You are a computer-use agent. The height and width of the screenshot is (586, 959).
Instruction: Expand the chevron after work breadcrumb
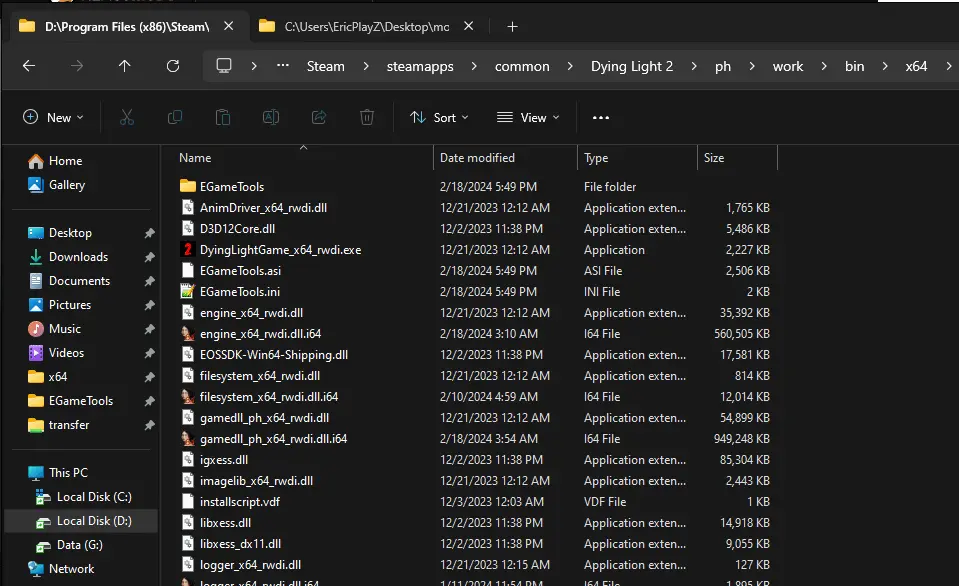(824, 66)
